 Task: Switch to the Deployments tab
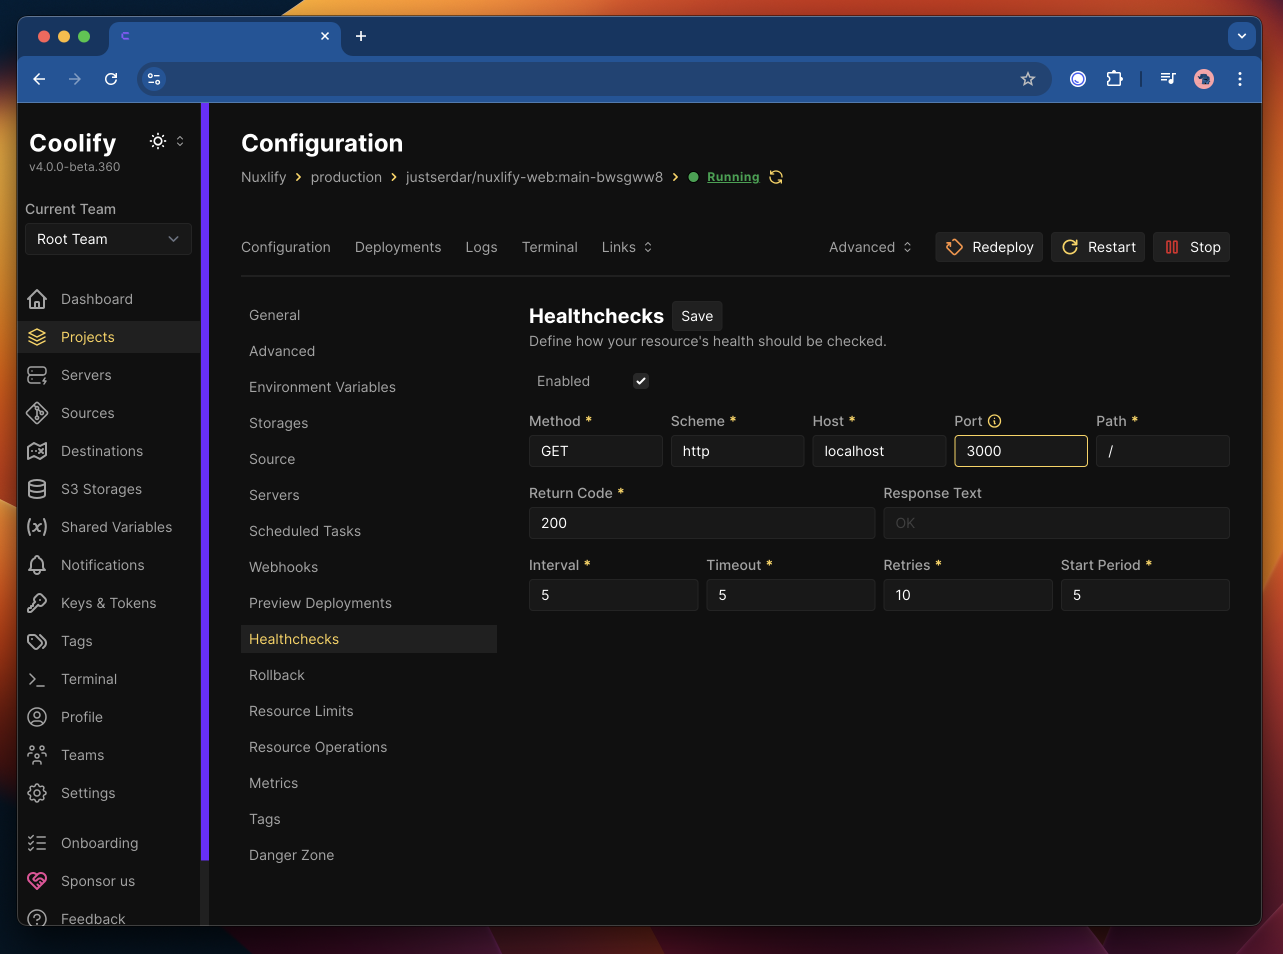398,247
